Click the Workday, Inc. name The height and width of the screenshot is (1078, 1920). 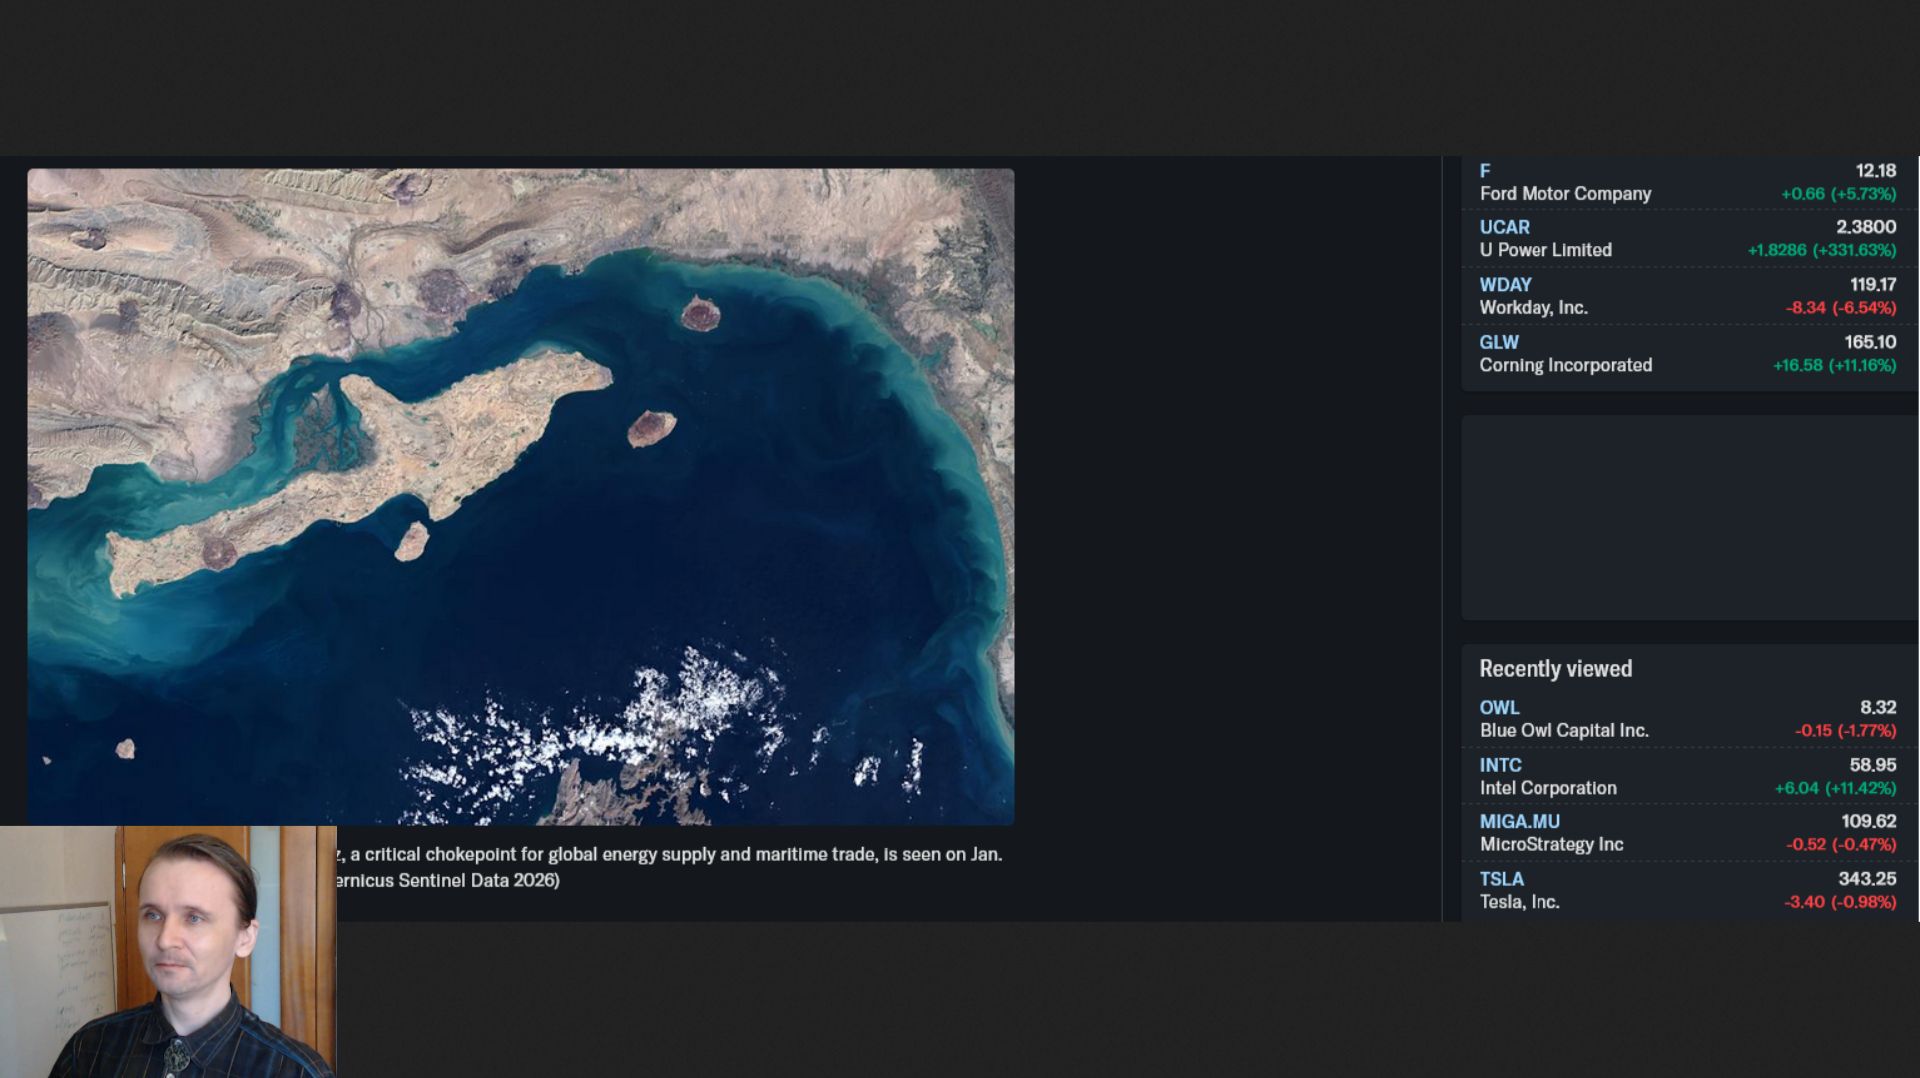(x=1533, y=308)
